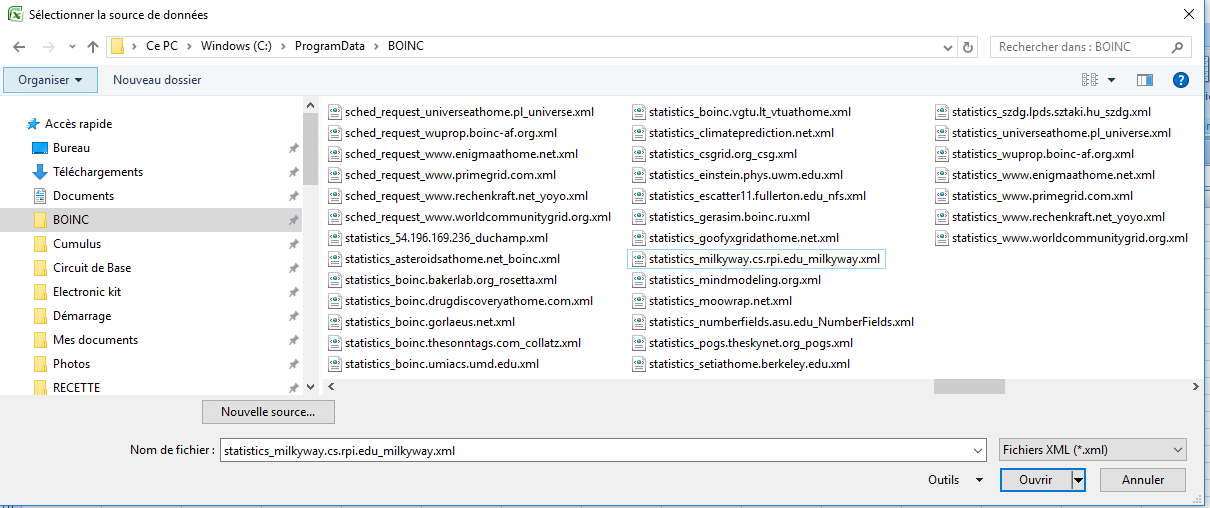The width and height of the screenshot is (1210, 508).
Task: Click the search magnifier icon
Action: point(1177,47)
